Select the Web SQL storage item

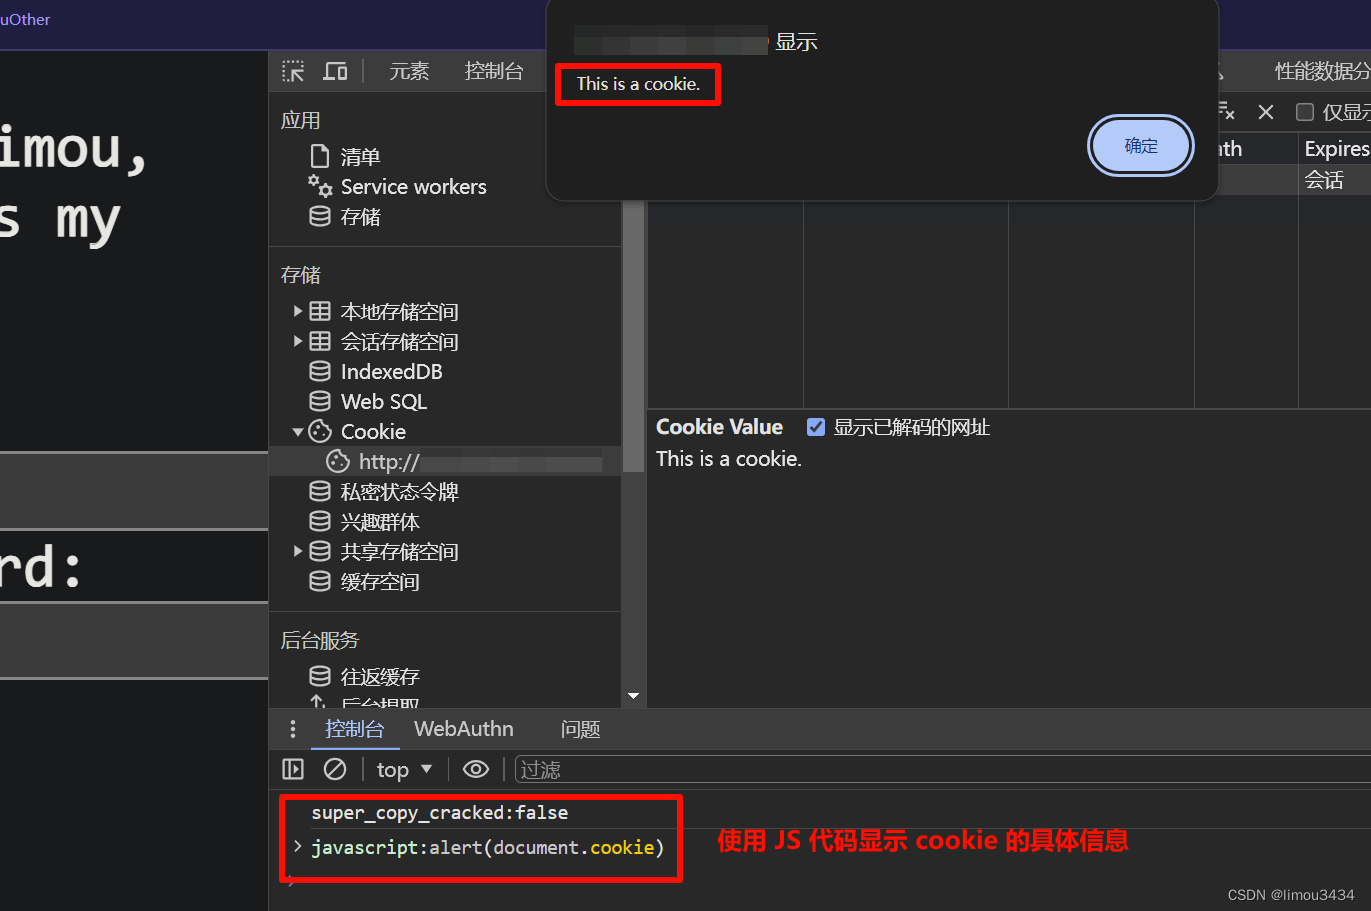click(384, 402)
